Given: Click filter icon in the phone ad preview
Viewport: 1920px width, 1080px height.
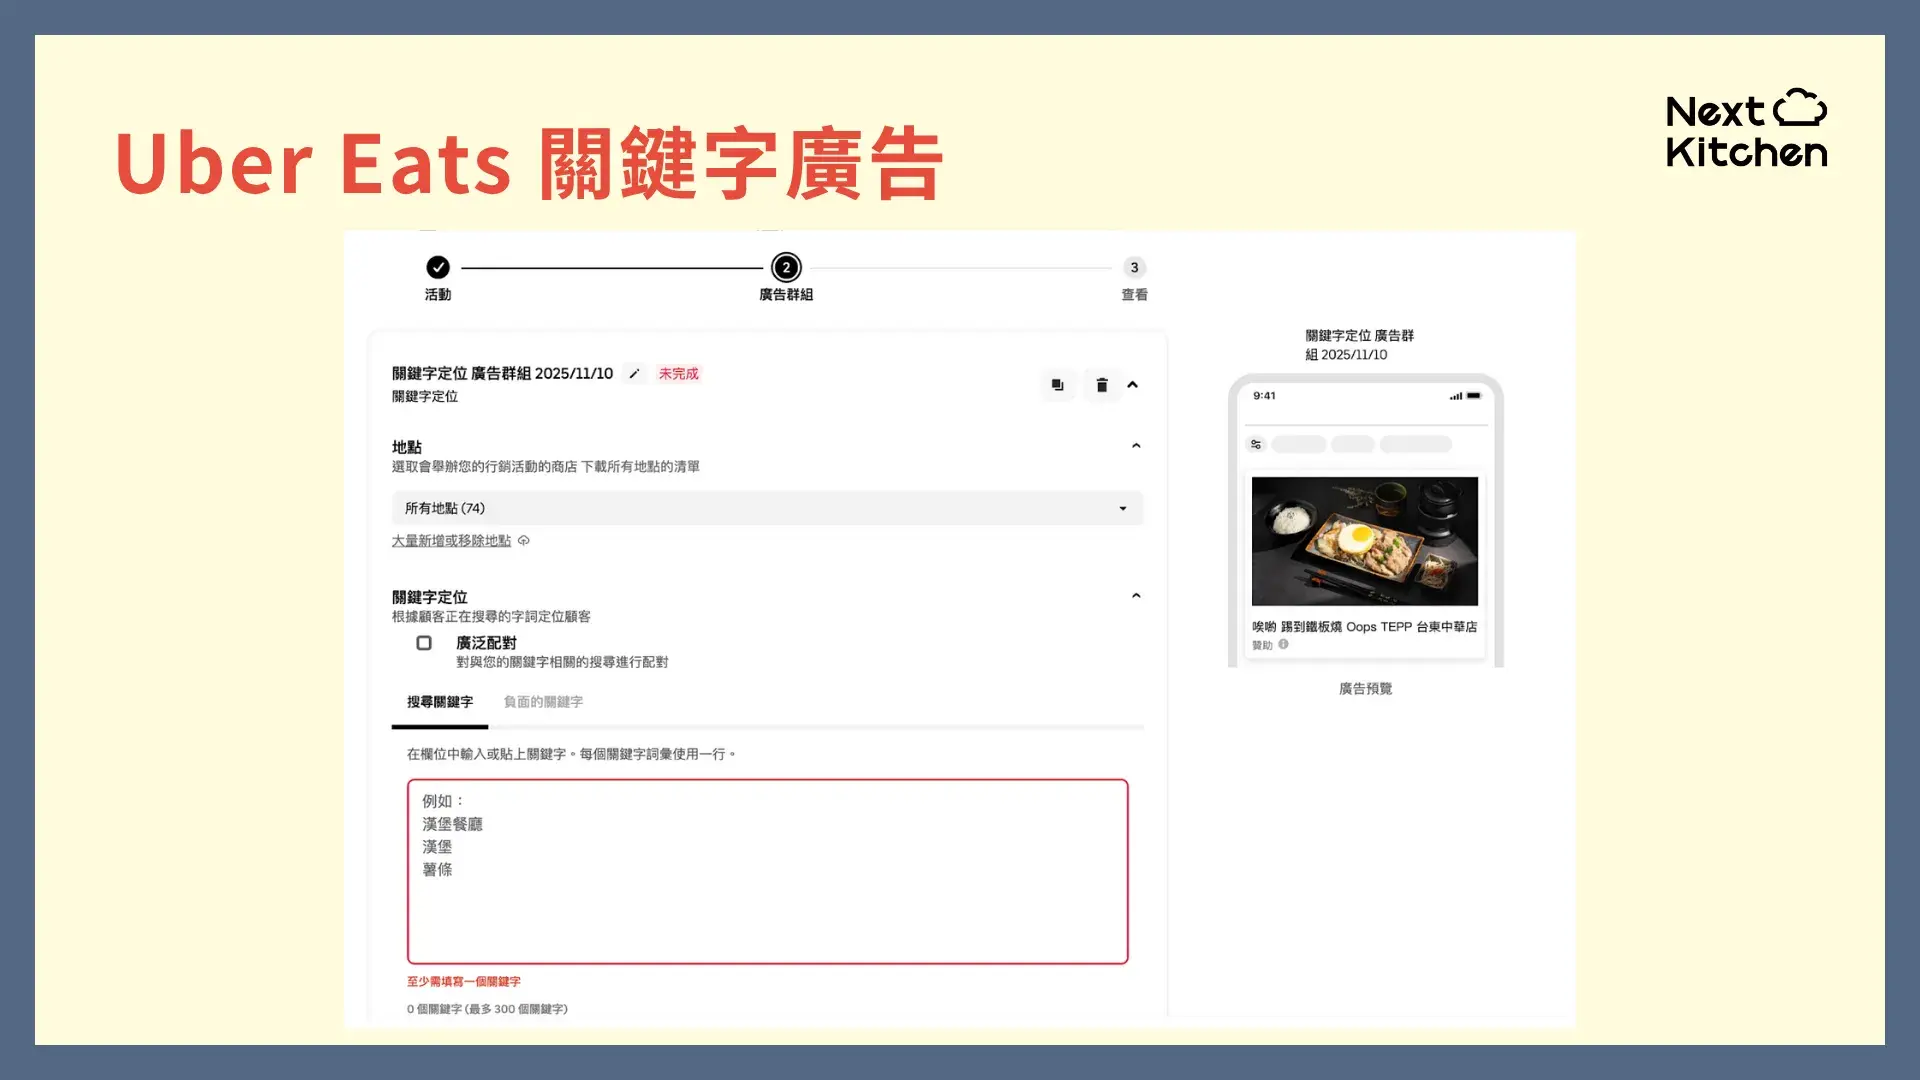Looking at the screenshot, I should click(1255, 444).
